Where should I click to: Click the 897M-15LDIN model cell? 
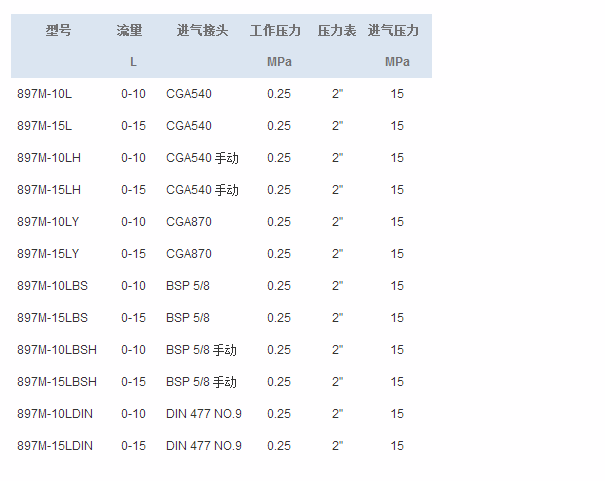(x=55, y=446)
